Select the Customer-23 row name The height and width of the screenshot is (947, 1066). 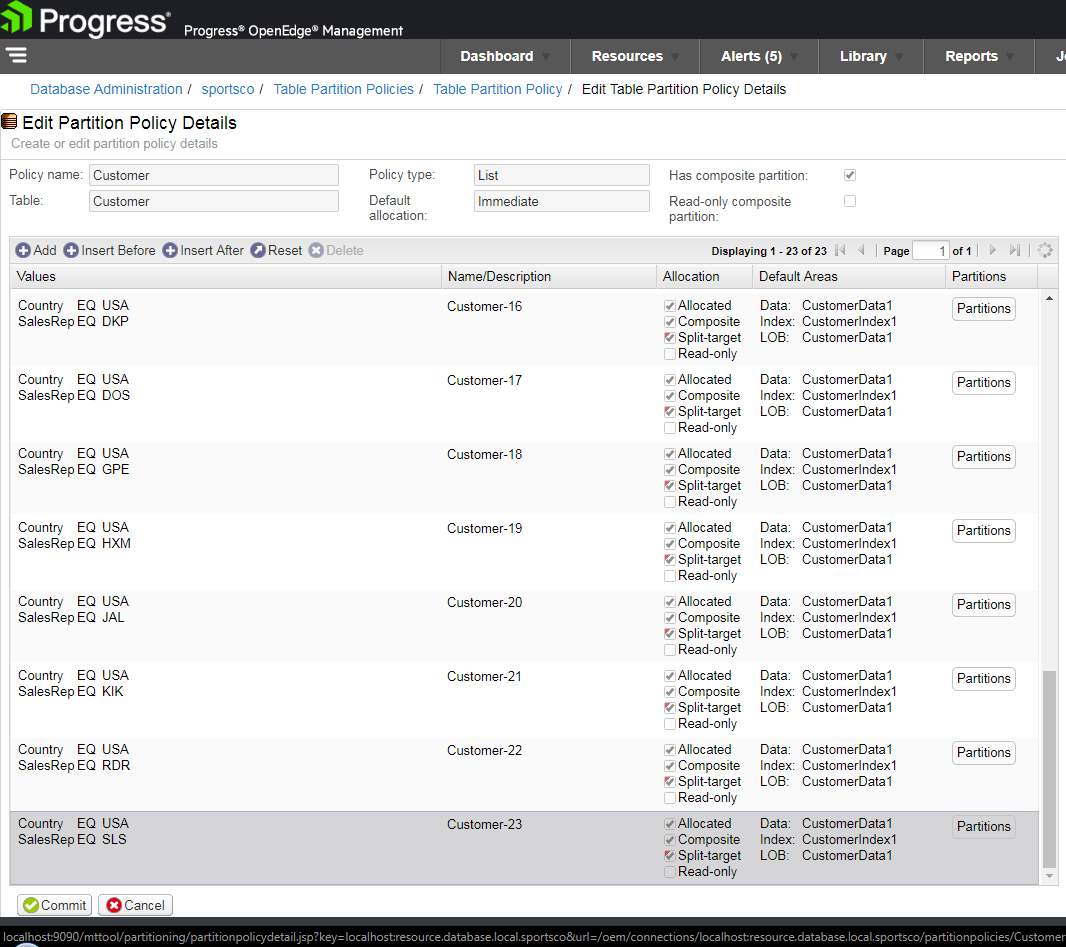pyautogui.click(x=485, y=825)
